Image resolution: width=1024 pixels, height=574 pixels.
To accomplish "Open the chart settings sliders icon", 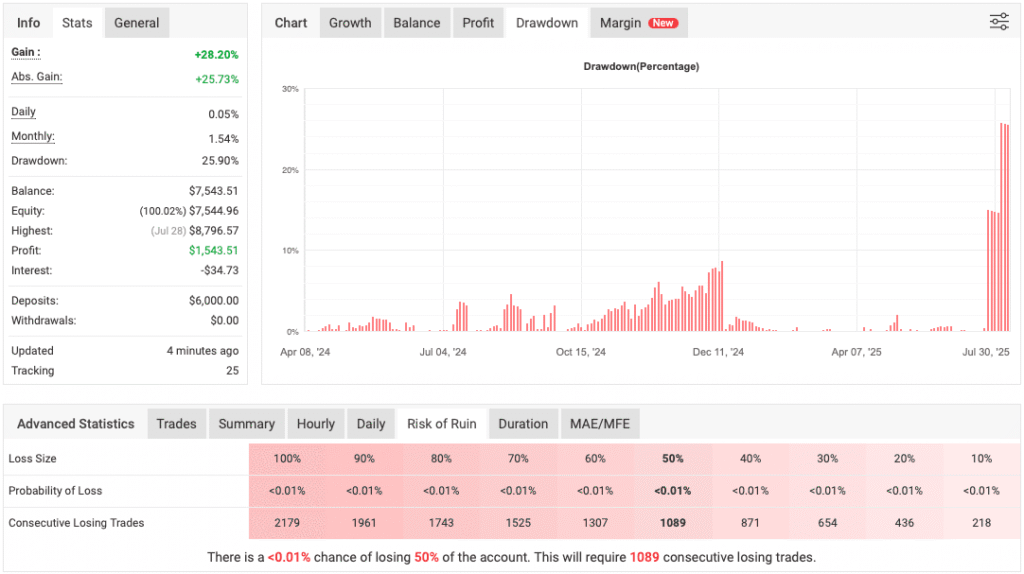I will (998, 22).
